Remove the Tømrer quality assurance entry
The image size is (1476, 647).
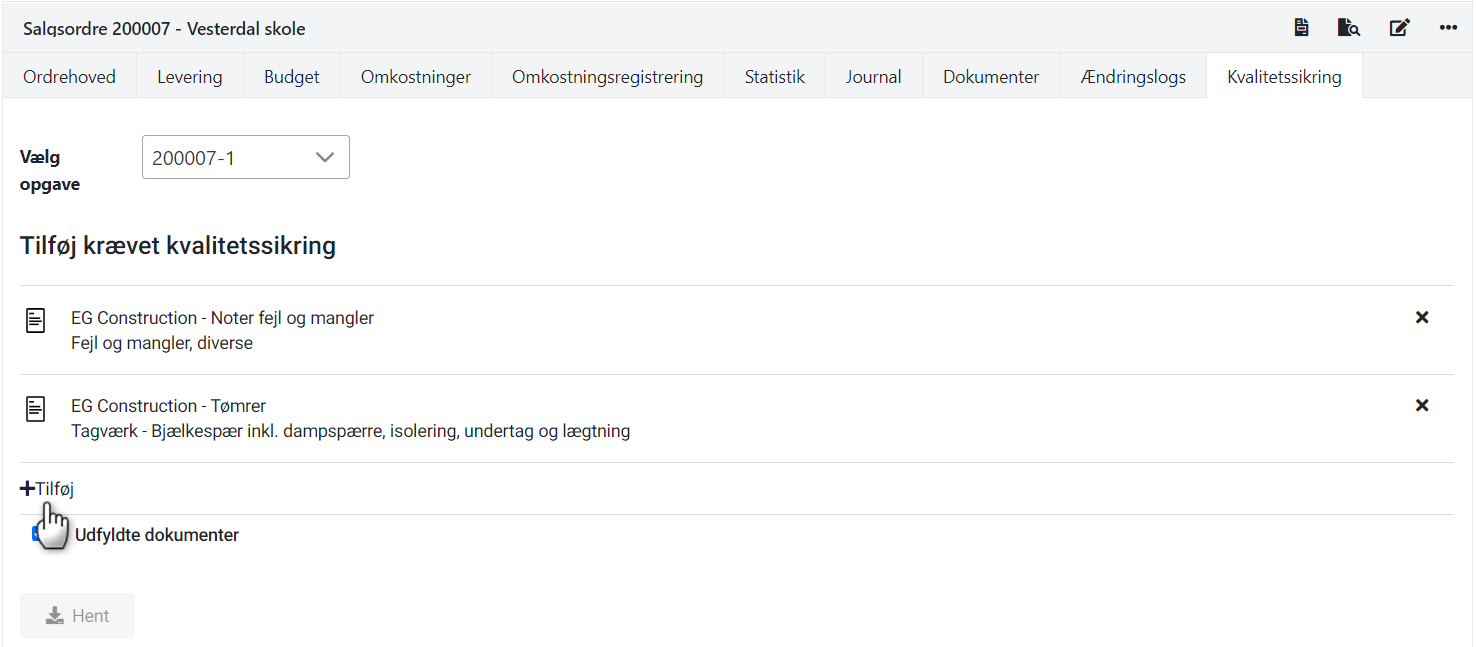[x=1422, y=406]
